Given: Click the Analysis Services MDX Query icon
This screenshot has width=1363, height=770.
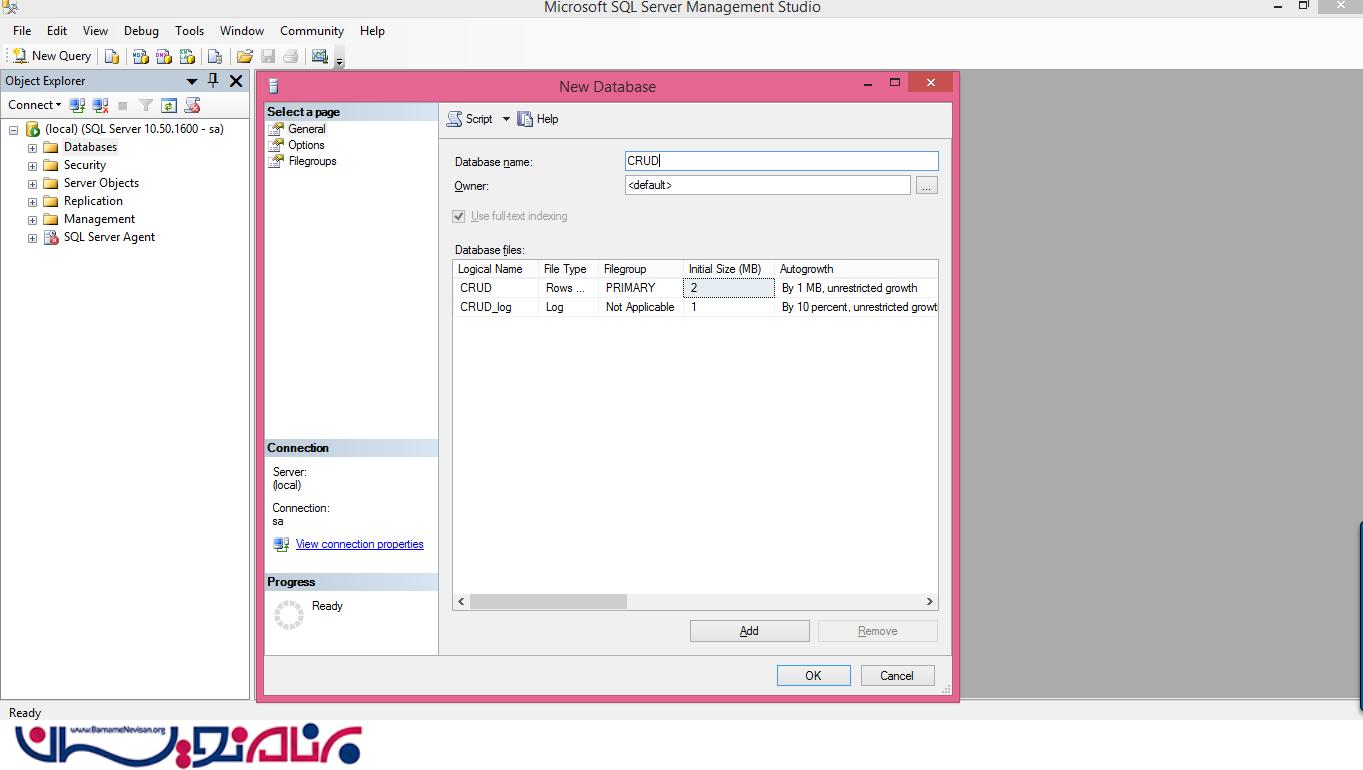Looking at the screenshot, I should [x=141, y=56].
